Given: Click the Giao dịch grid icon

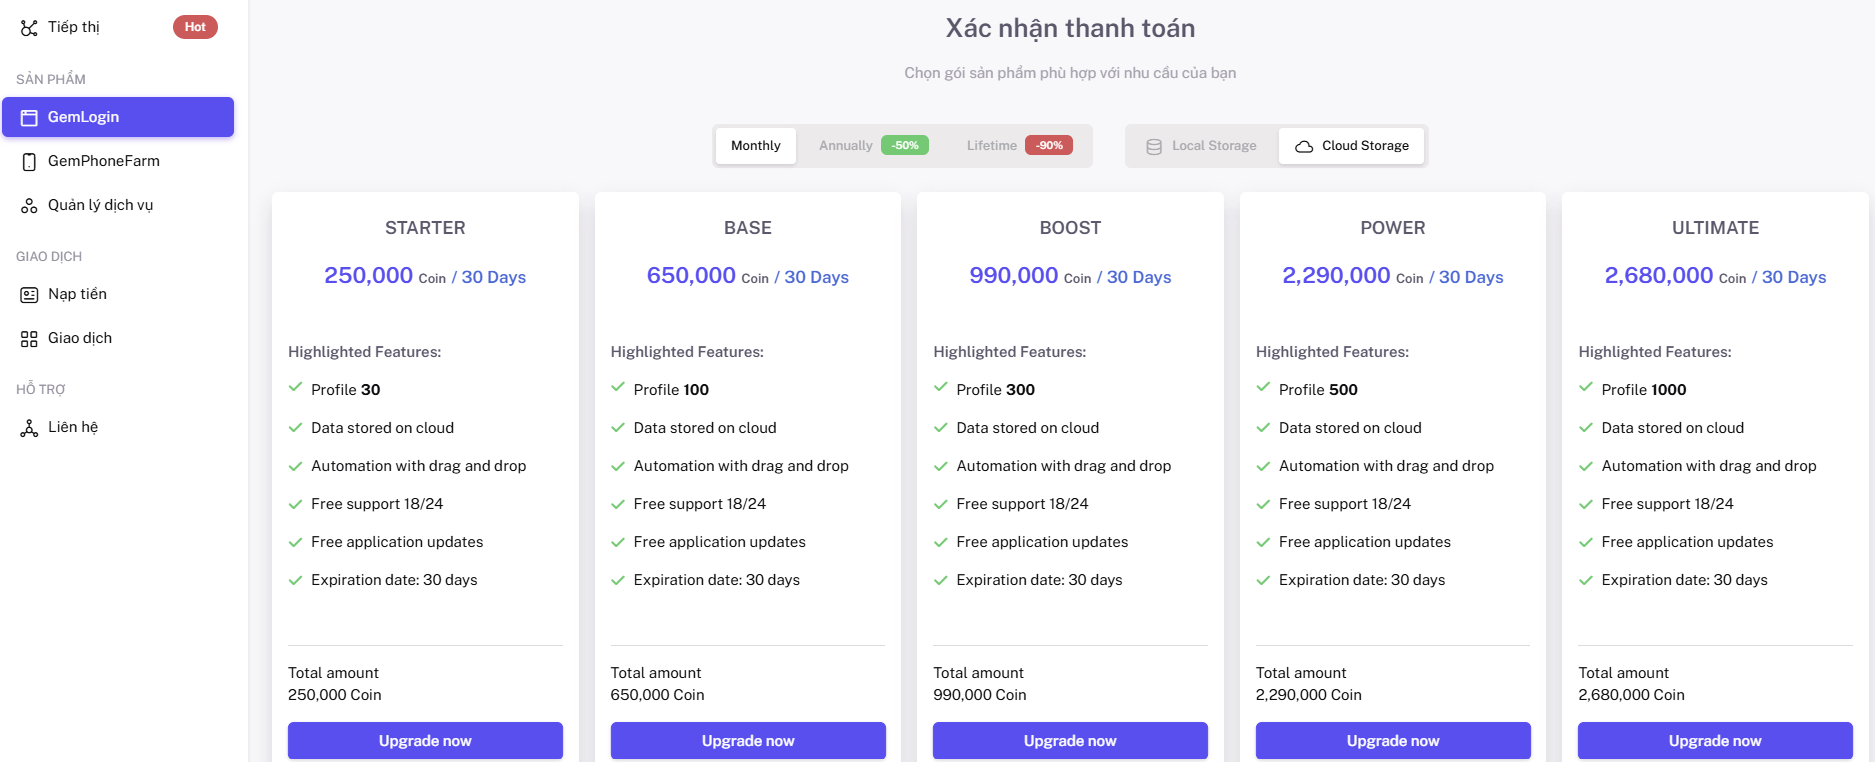Looking at the screenshot, I should click(29, 339).
